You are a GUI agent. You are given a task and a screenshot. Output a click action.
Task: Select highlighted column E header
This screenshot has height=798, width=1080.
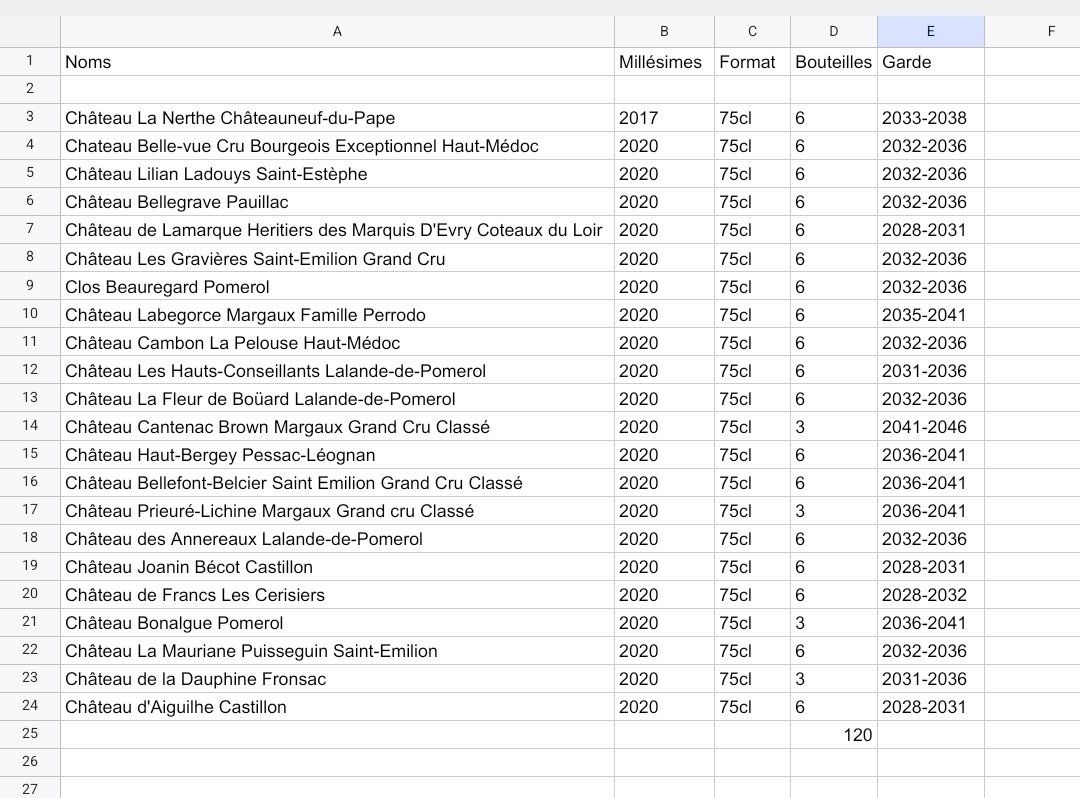pos(931,31)
